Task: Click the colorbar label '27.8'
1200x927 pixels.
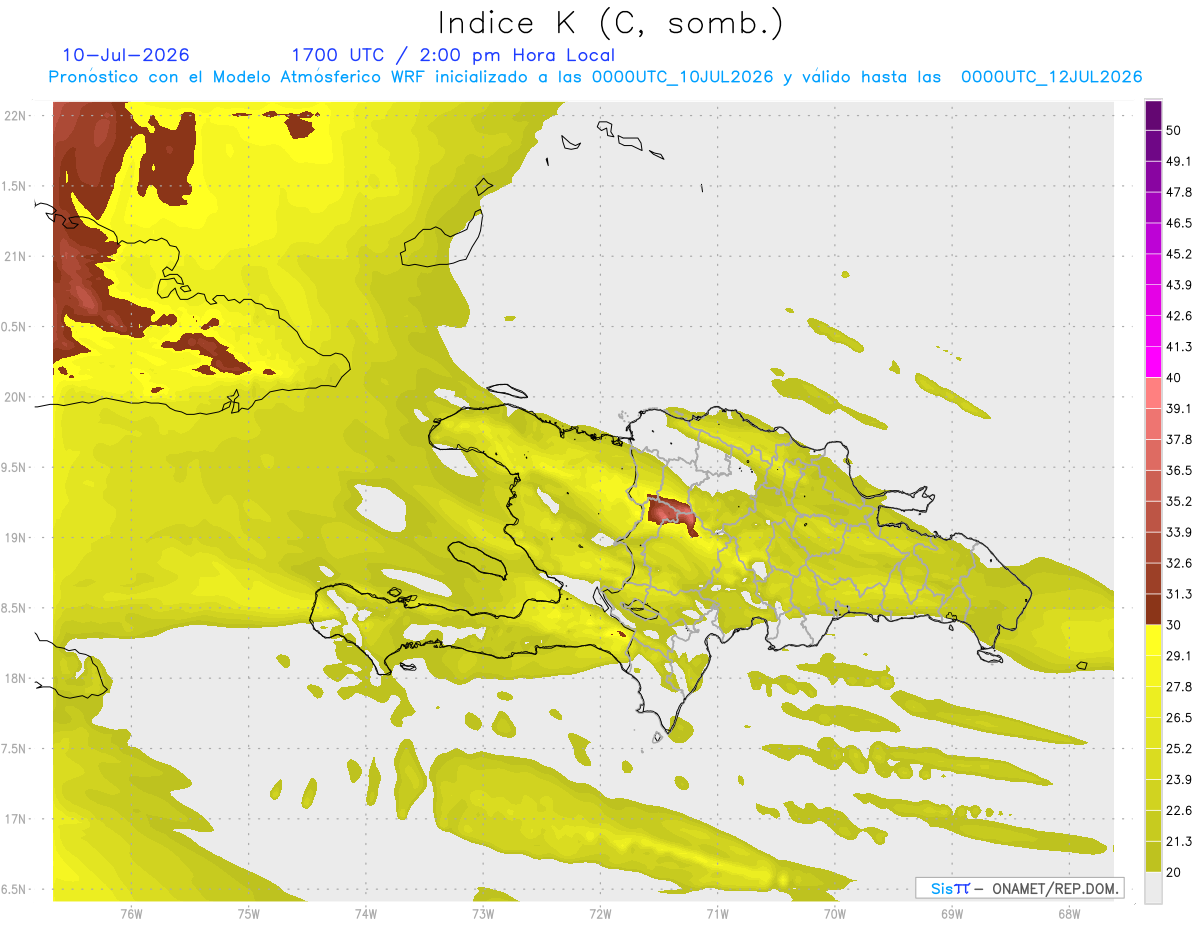Action: (1179, 686)
